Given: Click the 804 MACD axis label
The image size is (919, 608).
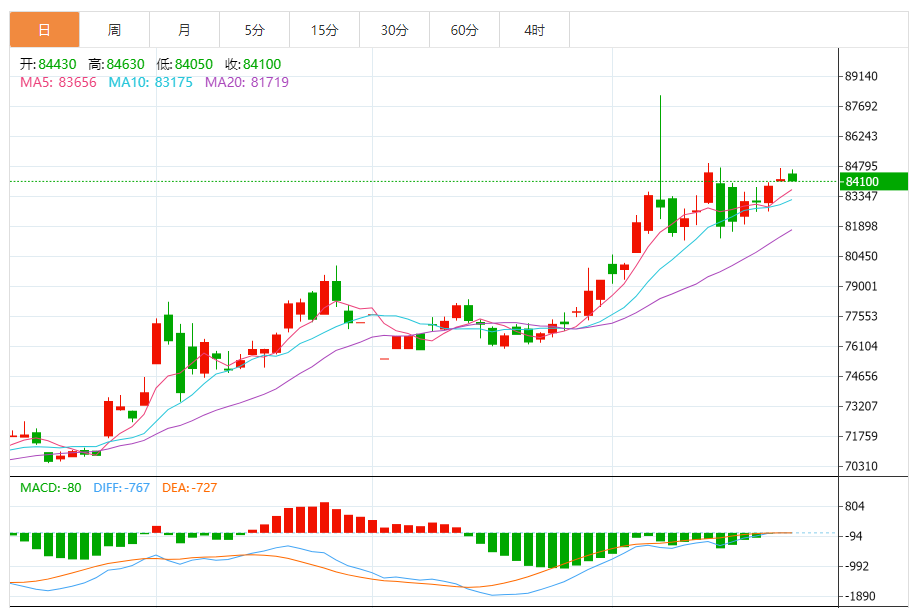Looking at the screenshot, I should point(855,506).
